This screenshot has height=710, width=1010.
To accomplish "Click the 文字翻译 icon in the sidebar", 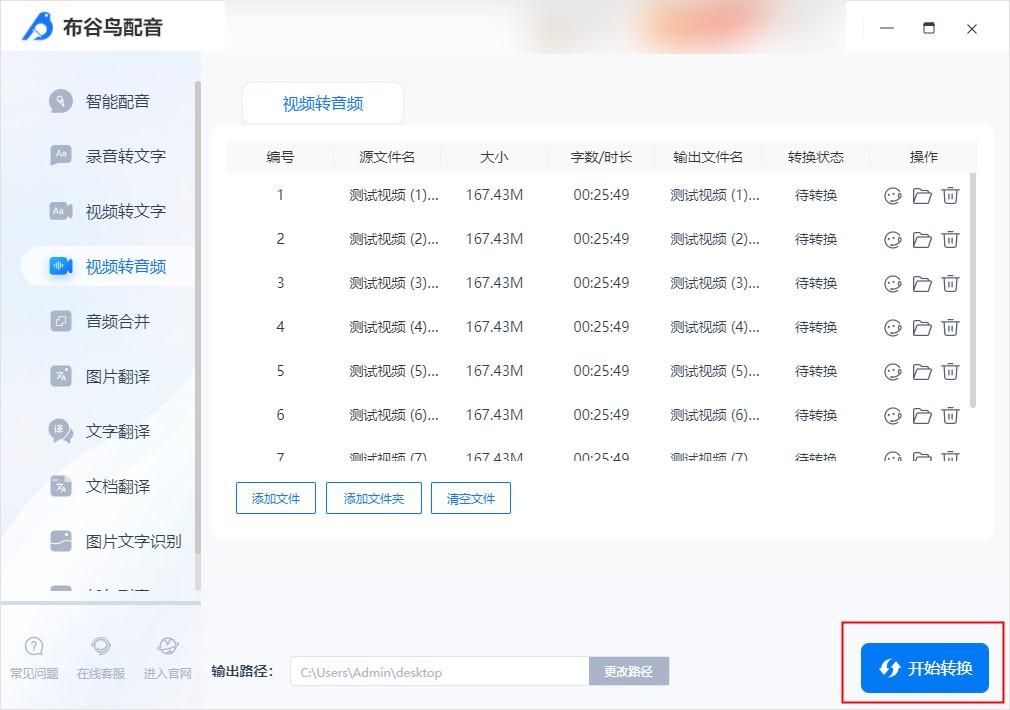I will 61,431.
